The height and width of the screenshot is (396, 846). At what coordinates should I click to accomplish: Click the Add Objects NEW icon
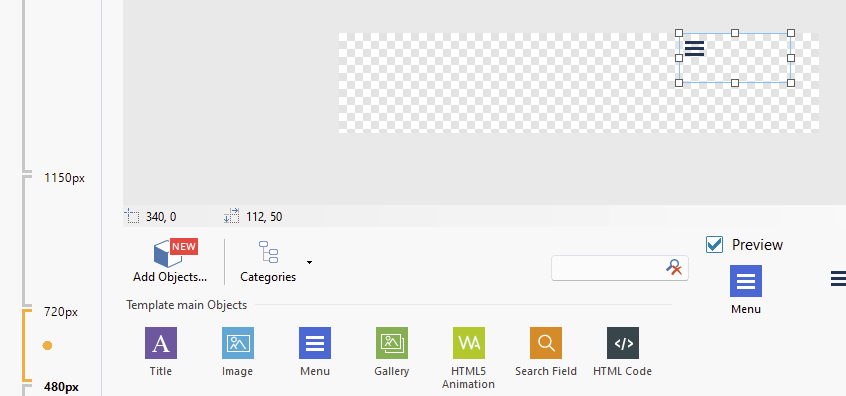[175, 253]
